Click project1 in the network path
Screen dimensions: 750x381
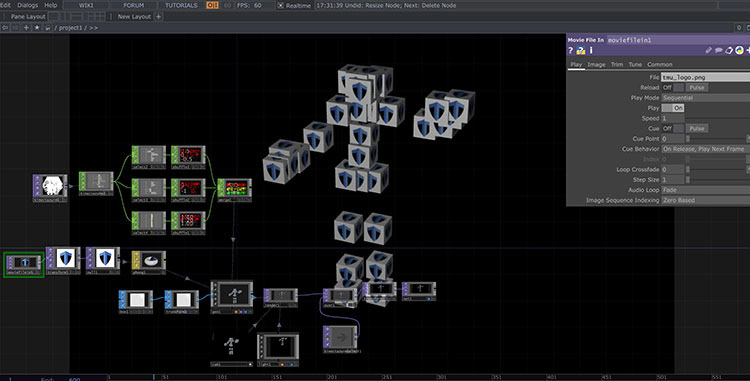pos(72,28)
